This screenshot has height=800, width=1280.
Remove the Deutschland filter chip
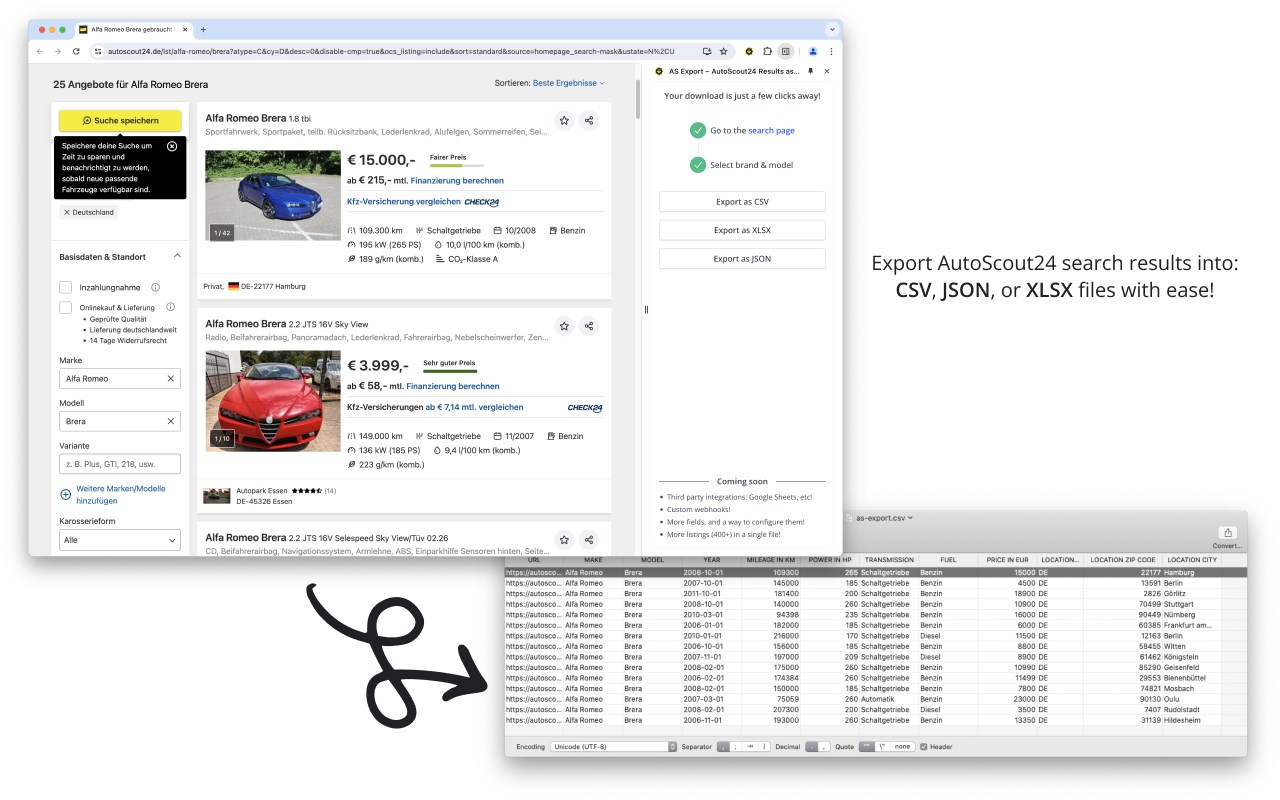point(67,212)
